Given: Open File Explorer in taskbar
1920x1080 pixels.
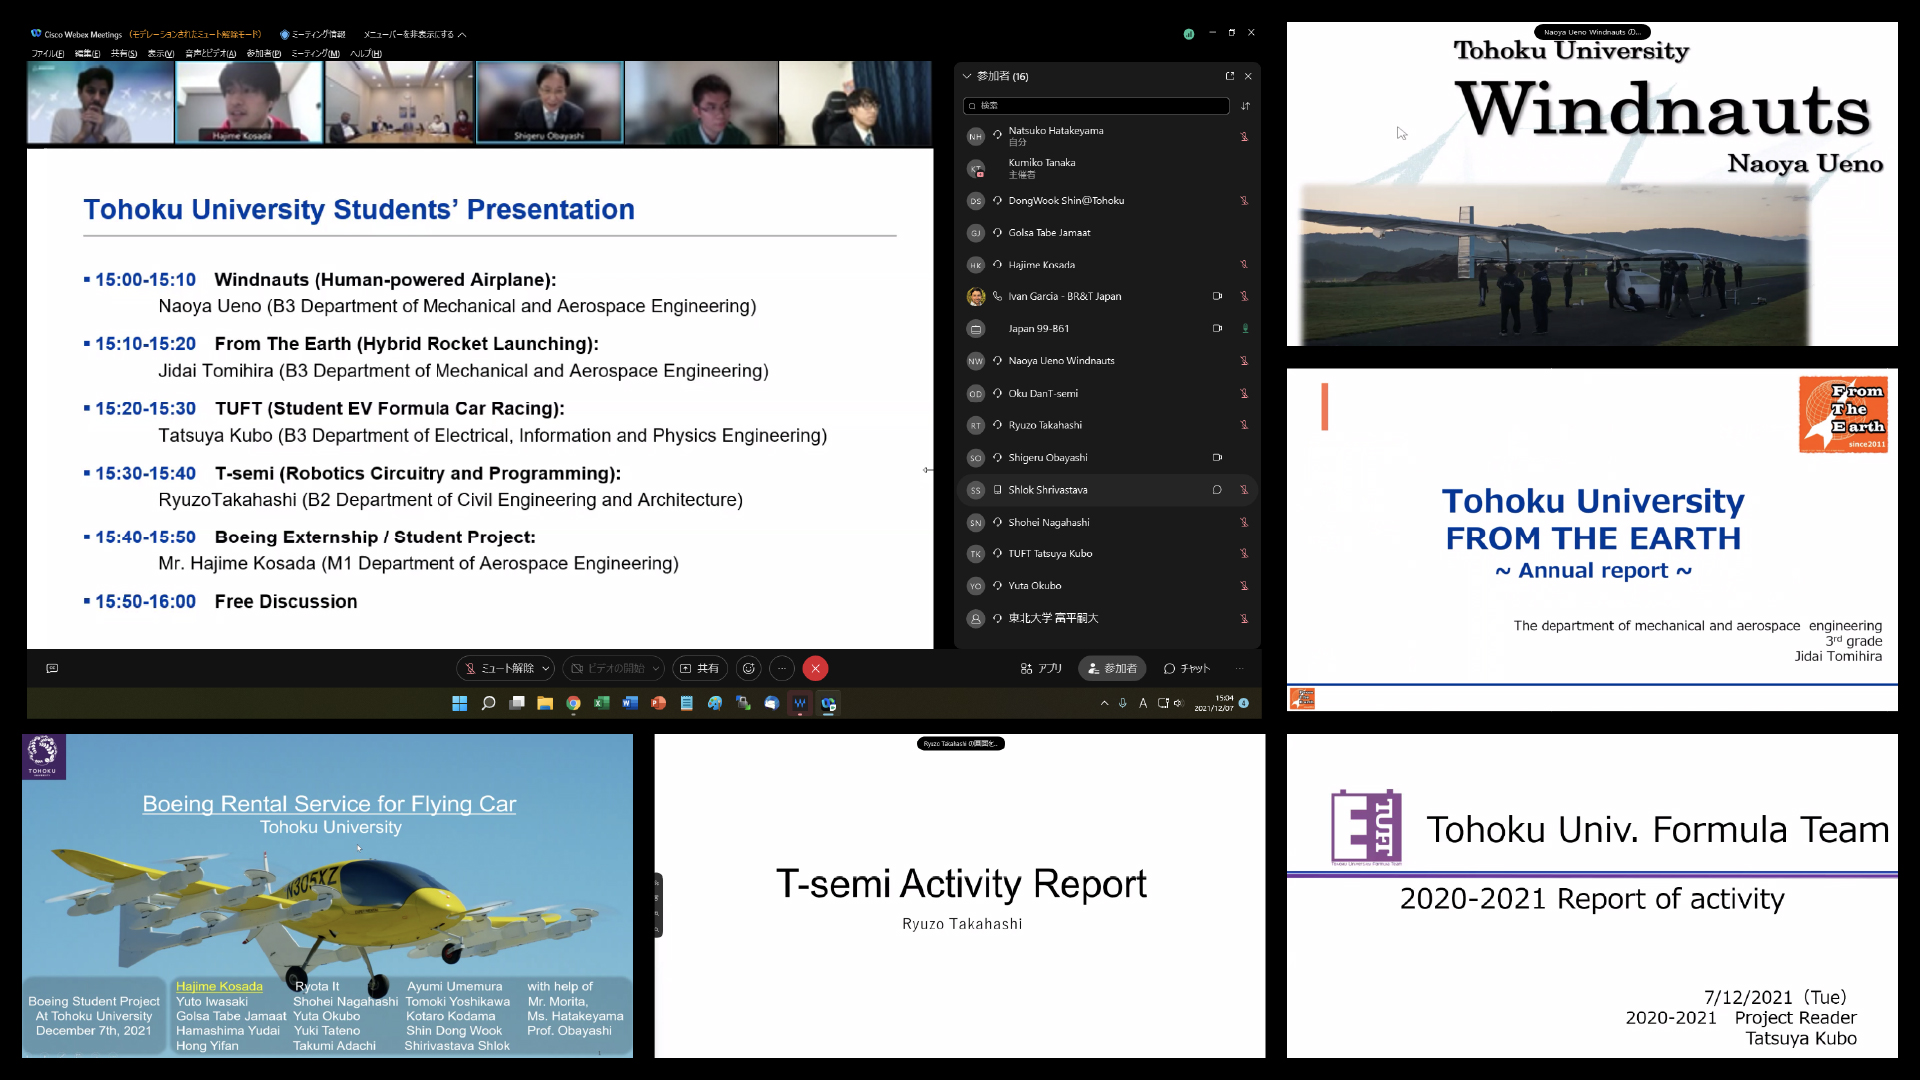Looking at the screenshot, I should click(x=545, y=703).
